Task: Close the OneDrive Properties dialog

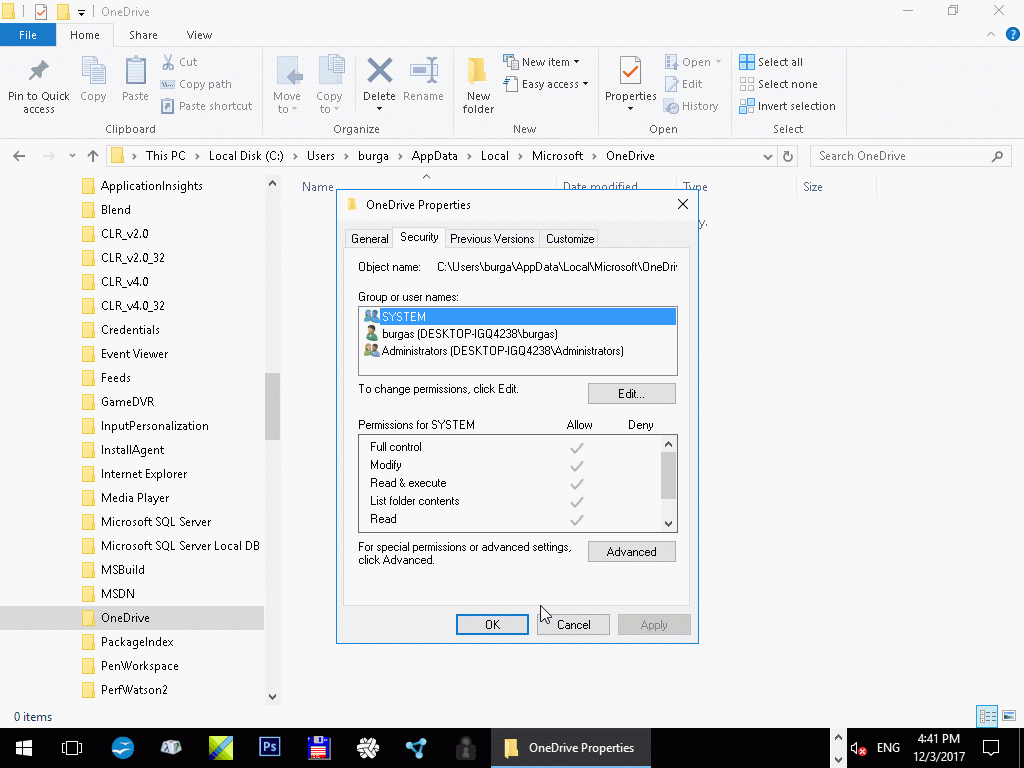Action: pyautogui.click(x=683, y=204)
